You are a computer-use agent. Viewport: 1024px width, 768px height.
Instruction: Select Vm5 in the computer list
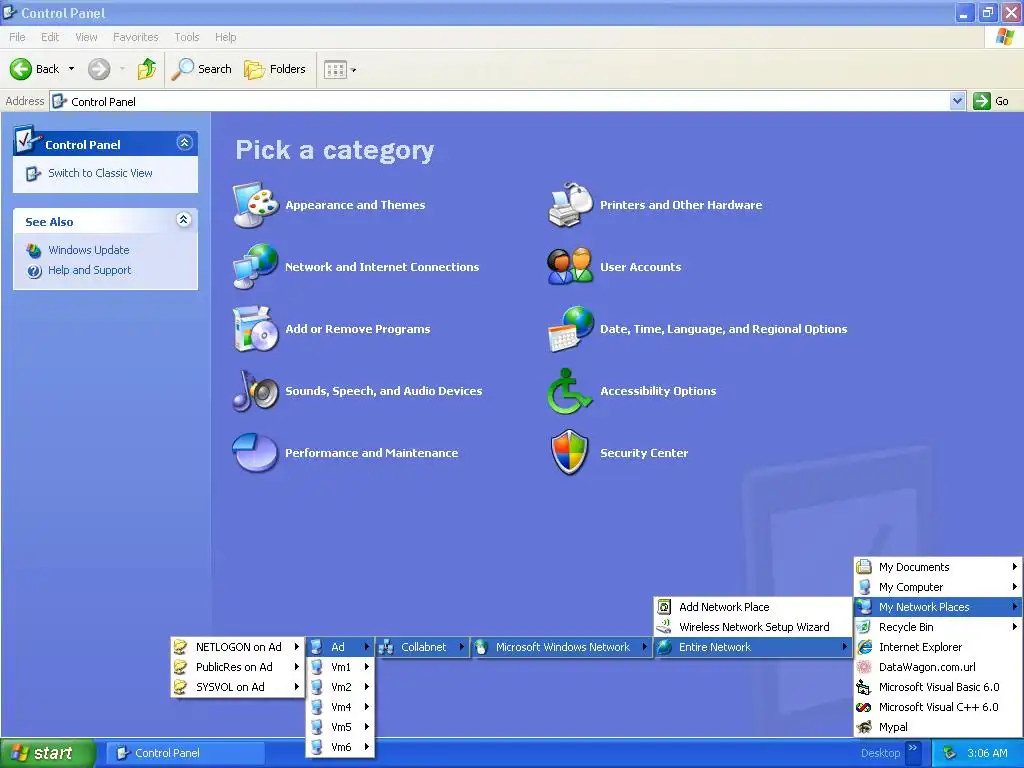coord(340,727)
